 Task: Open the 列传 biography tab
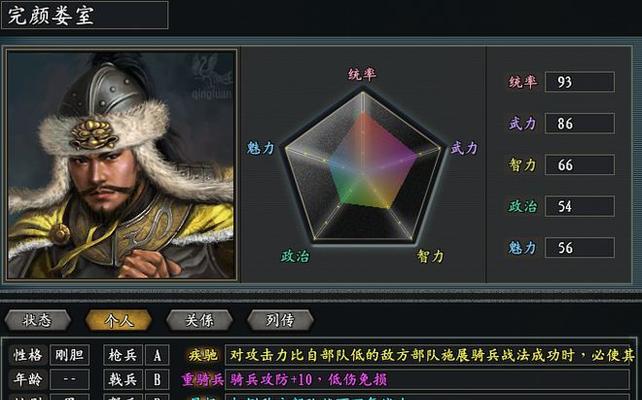pyautogui.click(x=280, y=320)
